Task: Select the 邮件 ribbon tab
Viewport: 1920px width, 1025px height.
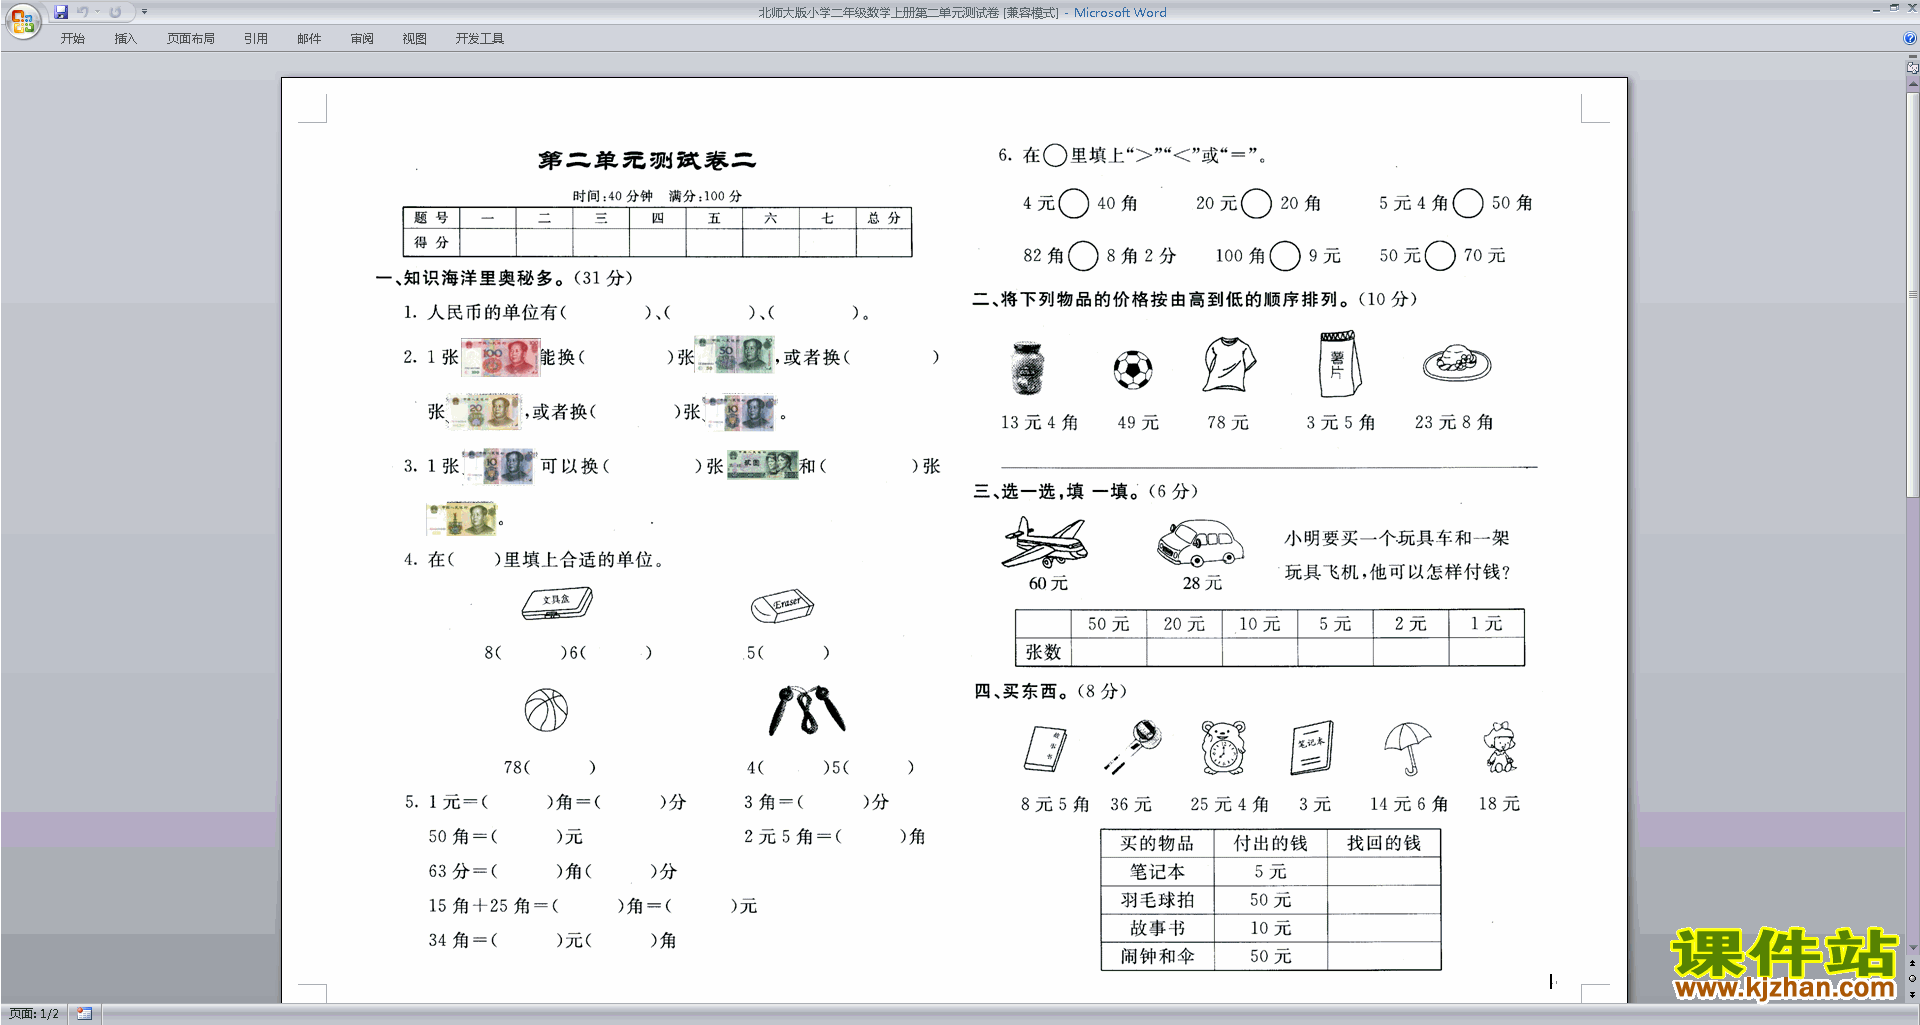Action: 309,39
